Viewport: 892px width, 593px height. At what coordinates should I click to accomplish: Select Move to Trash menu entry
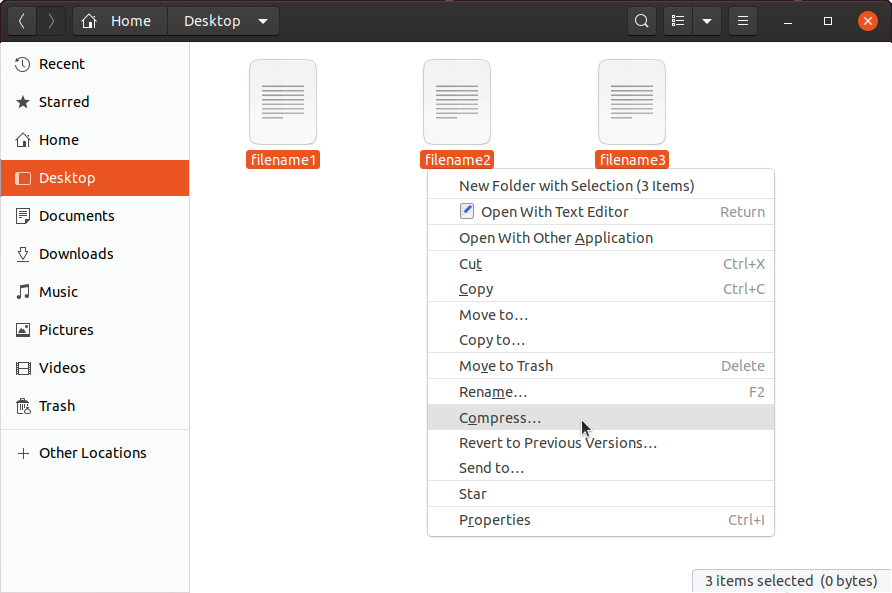506,366
